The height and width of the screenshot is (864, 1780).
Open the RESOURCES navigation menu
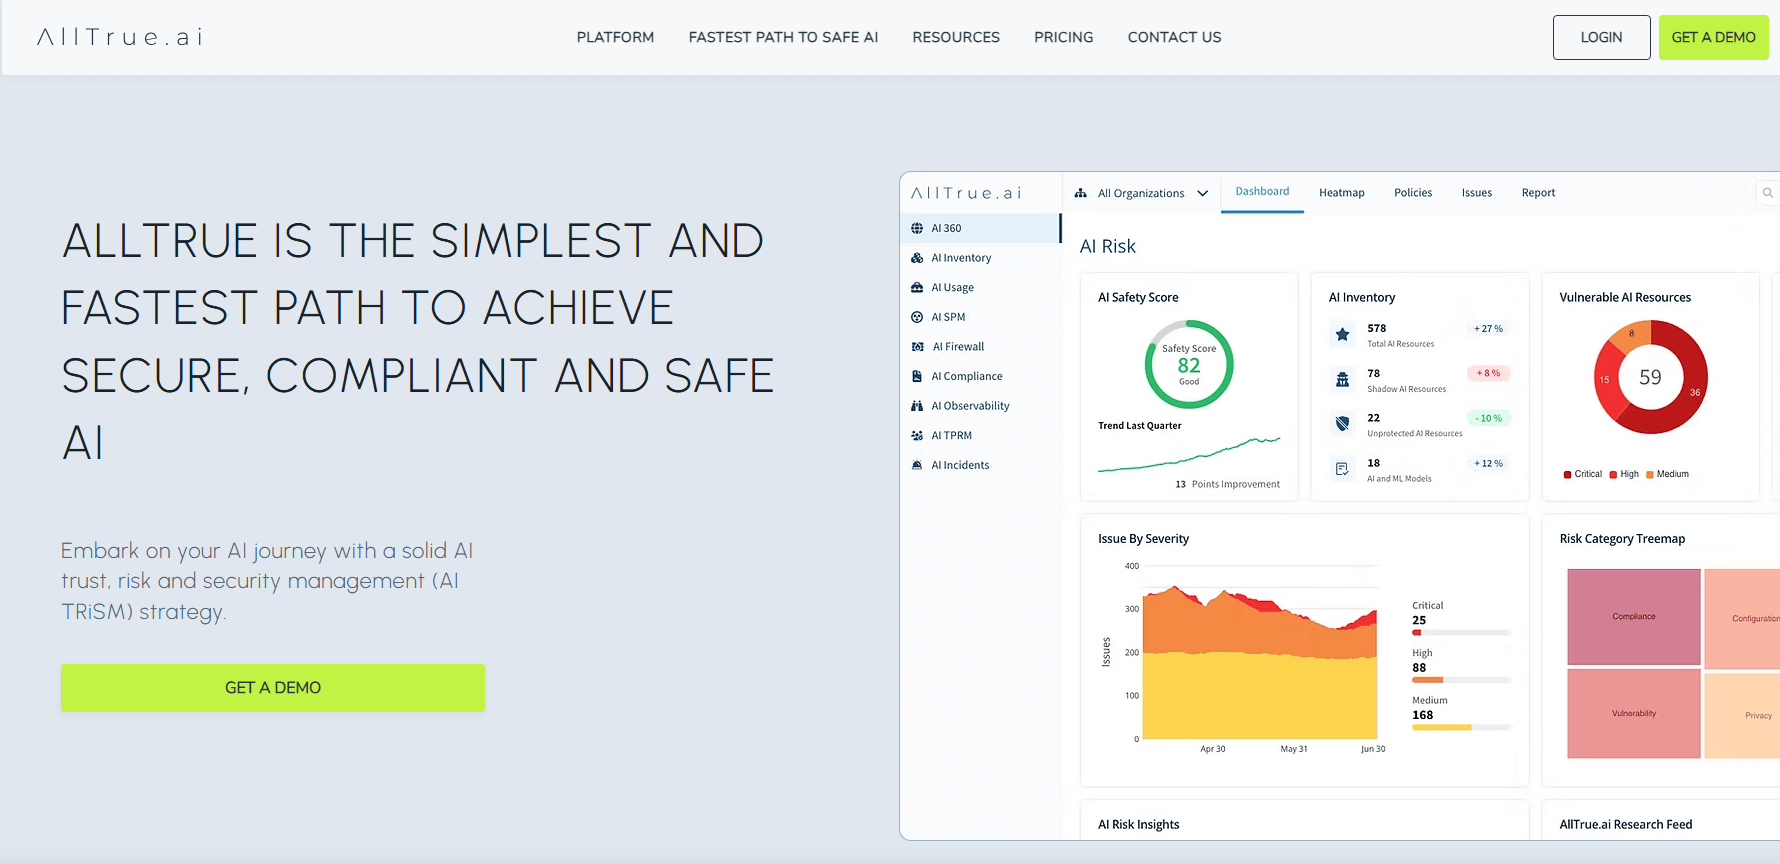point(955,37)
